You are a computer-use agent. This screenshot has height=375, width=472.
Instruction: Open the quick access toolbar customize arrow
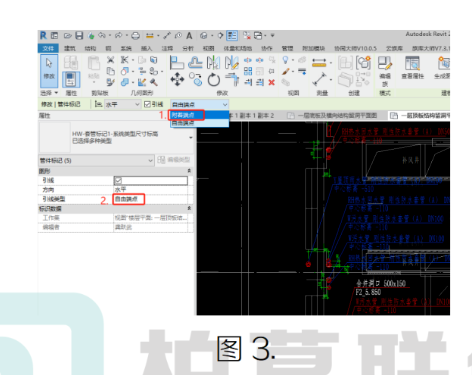pyautogui.click(x=272, y=35)
